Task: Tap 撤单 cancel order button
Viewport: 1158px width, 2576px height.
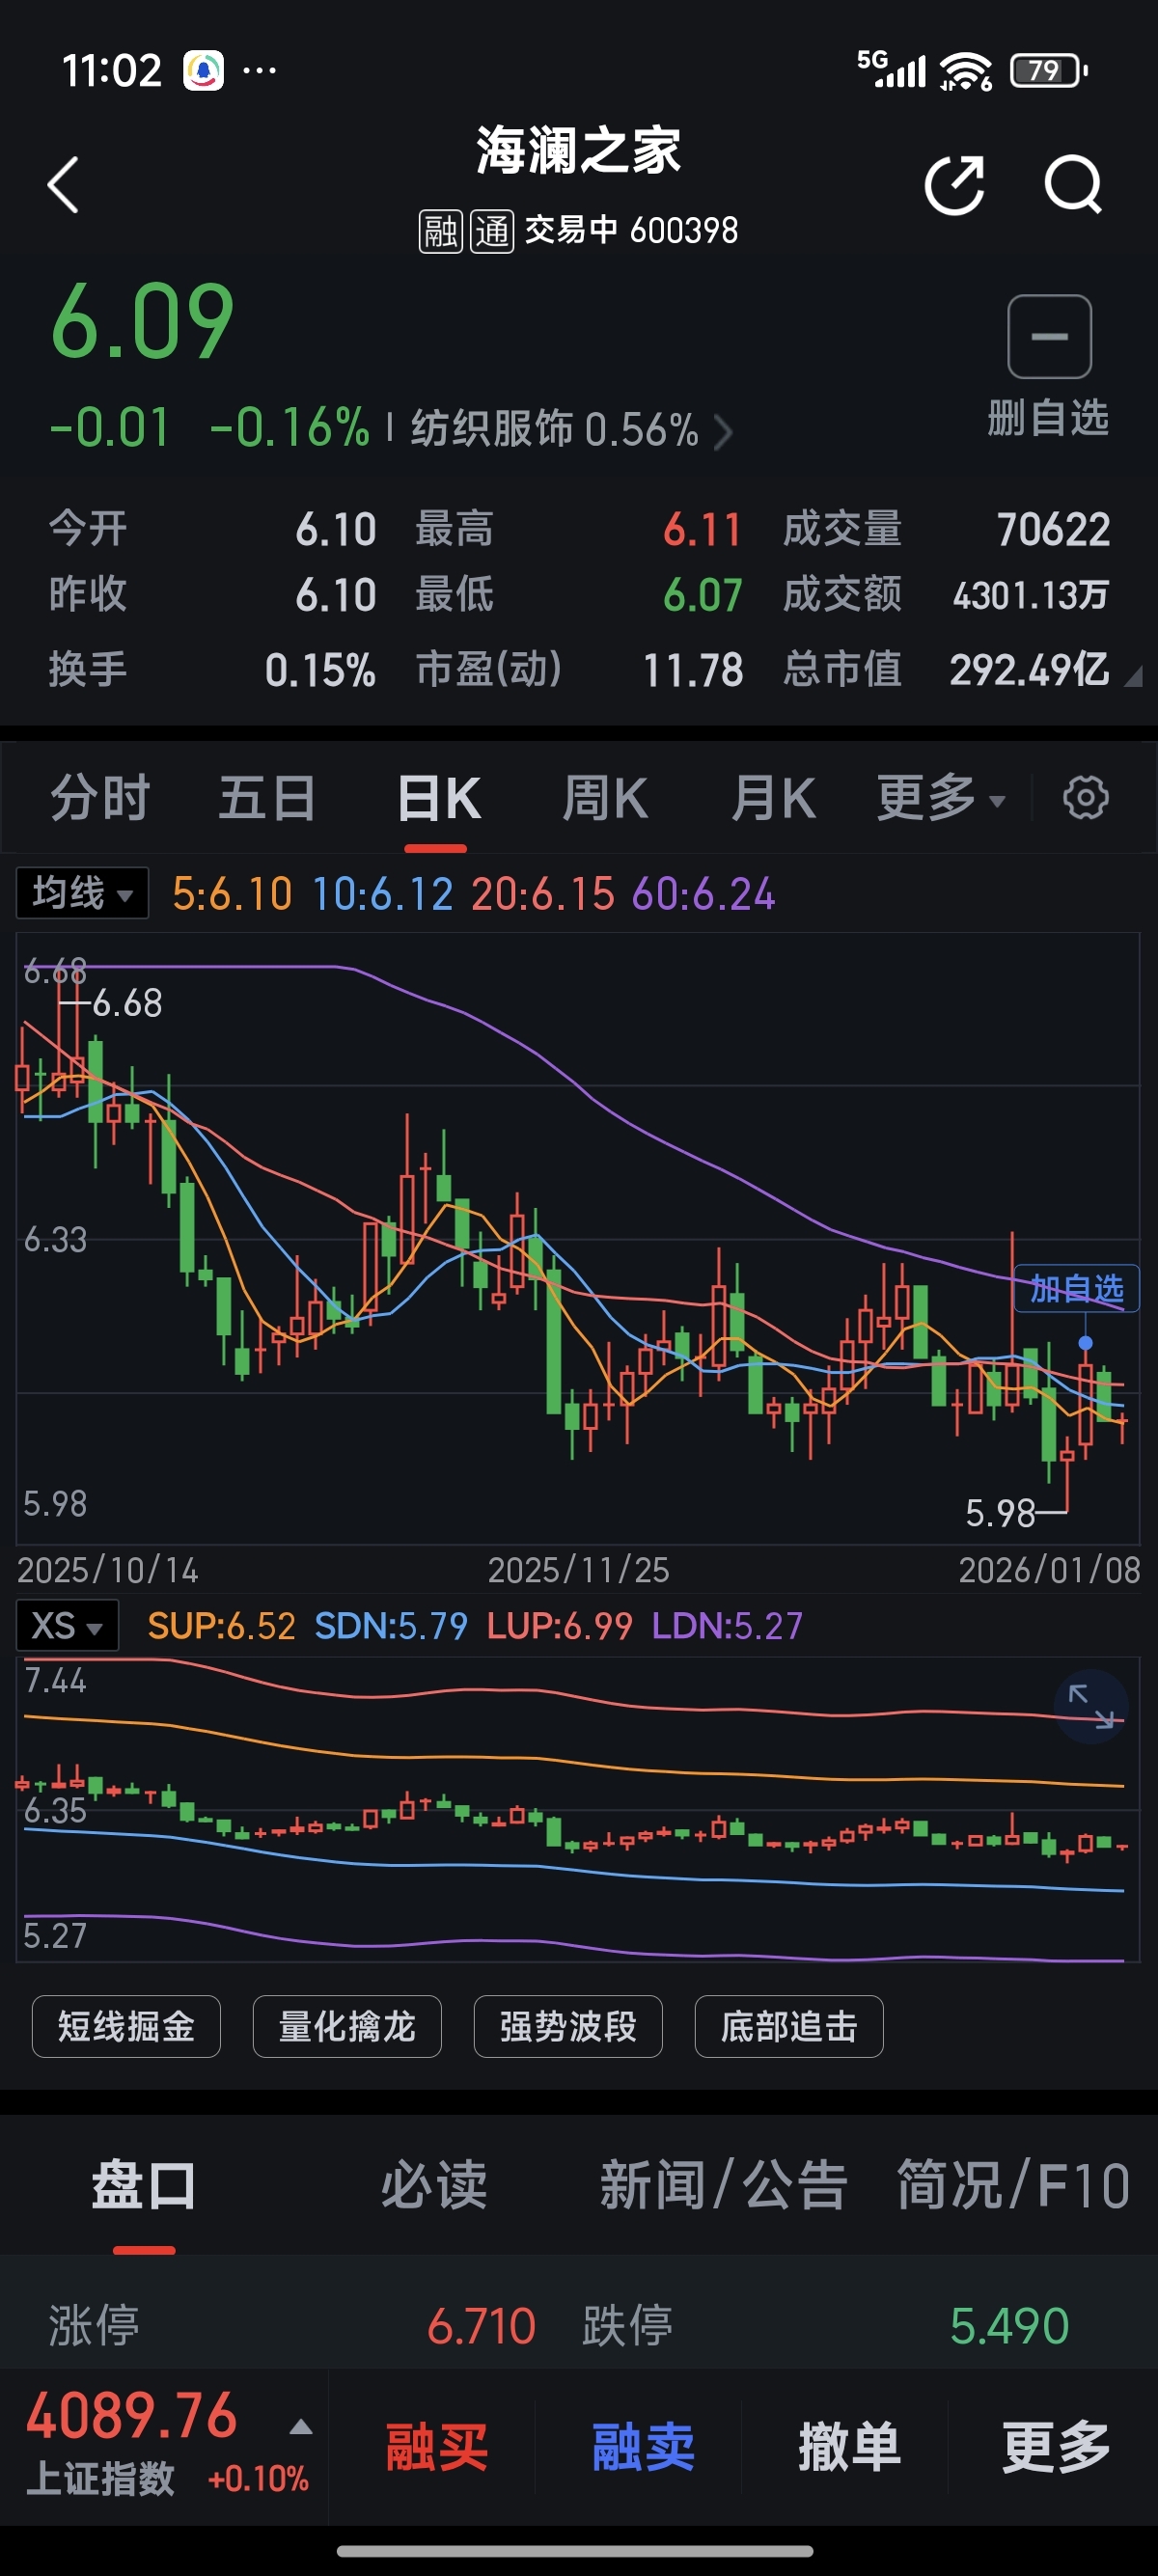Action: coord(849,2447)
